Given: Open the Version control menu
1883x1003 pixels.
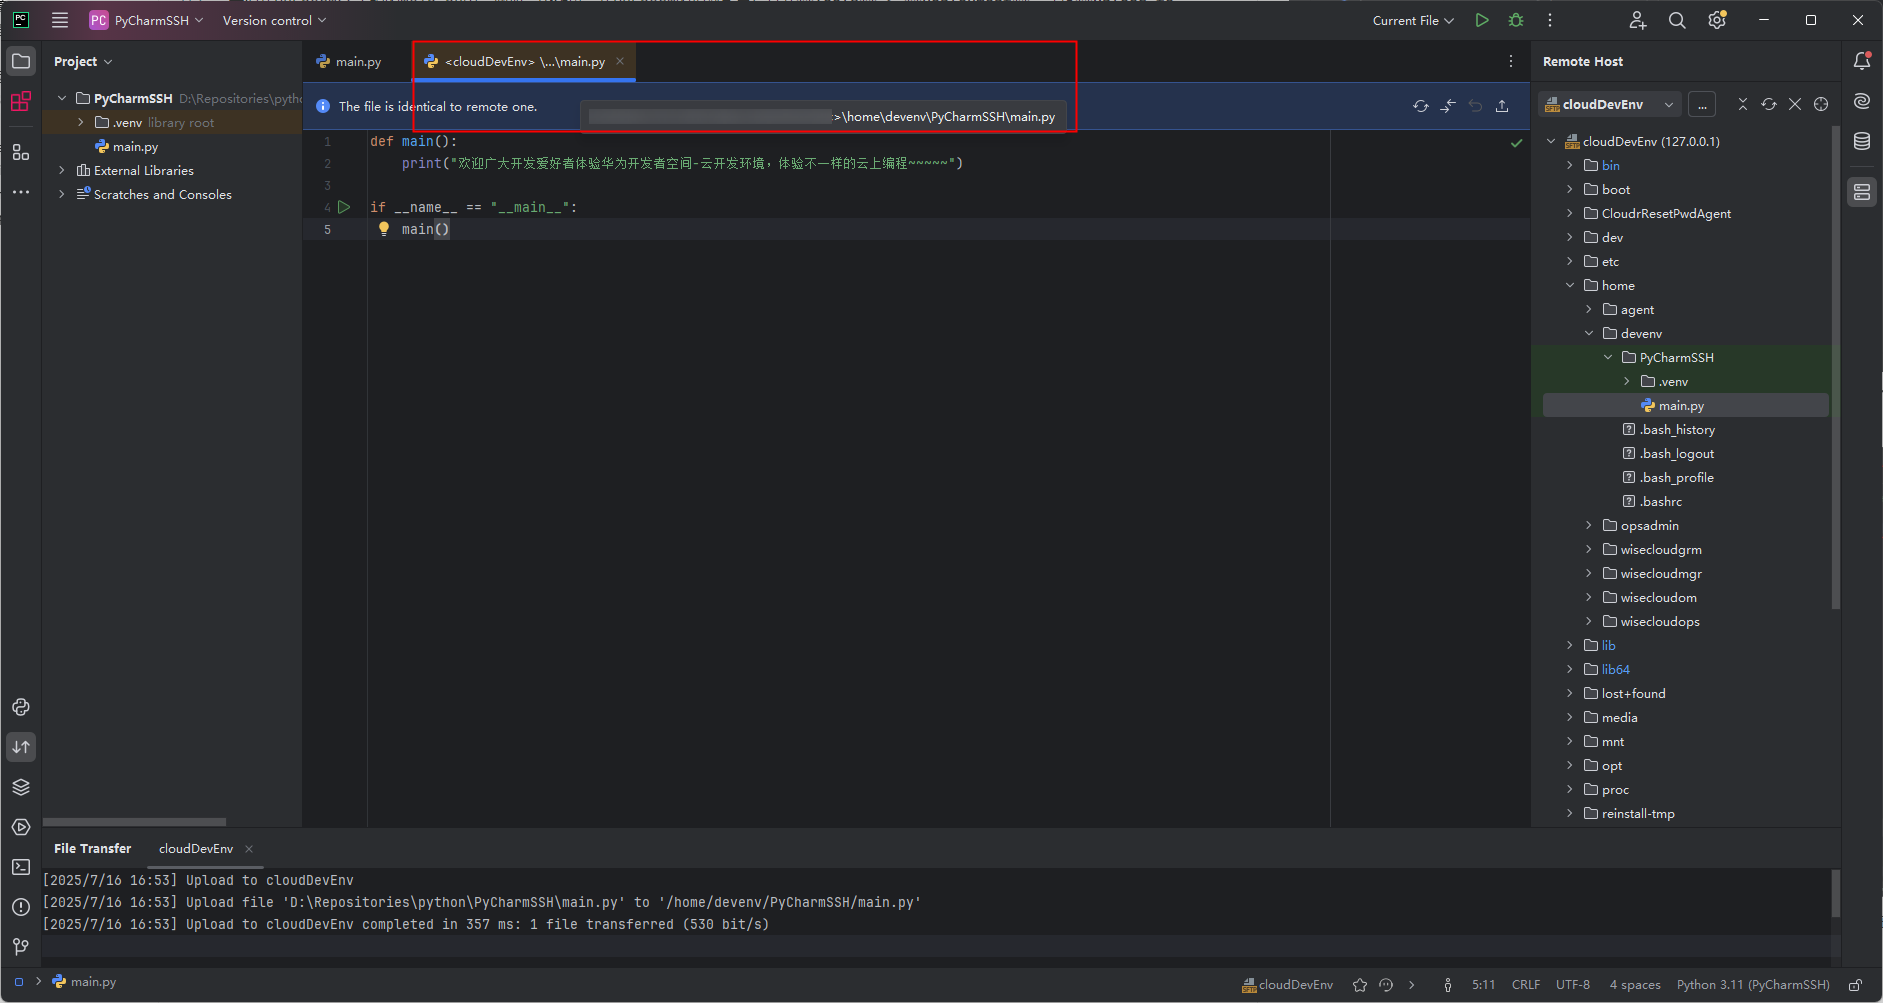Looking at the screenshot, I should click(x=268, y=20).
